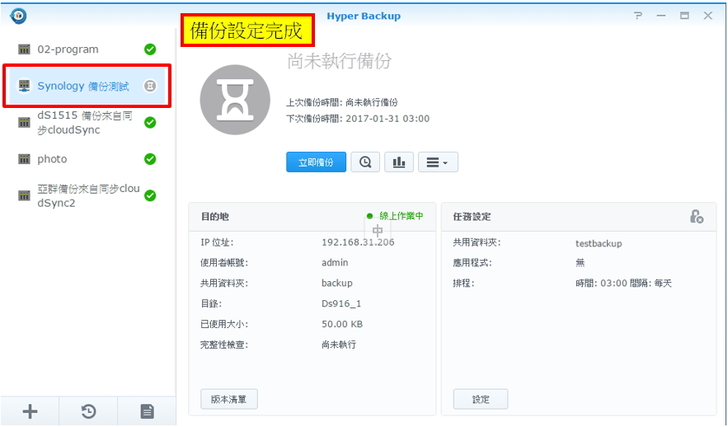728x427 pixels.
Task: Select the Synology 備份測試 task
Action: 82,86
